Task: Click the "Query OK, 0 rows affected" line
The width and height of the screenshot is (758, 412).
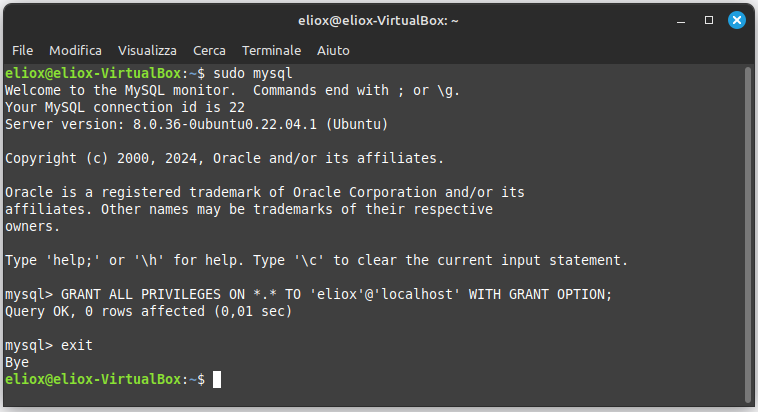Action: pos(148,311)
